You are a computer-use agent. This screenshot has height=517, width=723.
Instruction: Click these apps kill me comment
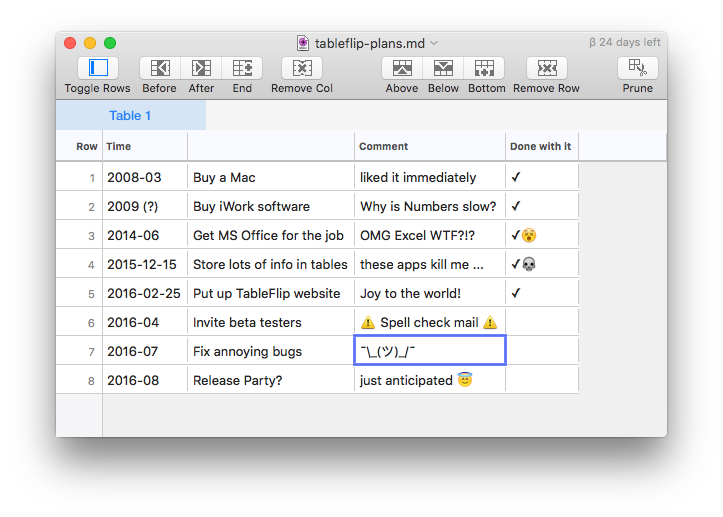click(x=430, y=265)
